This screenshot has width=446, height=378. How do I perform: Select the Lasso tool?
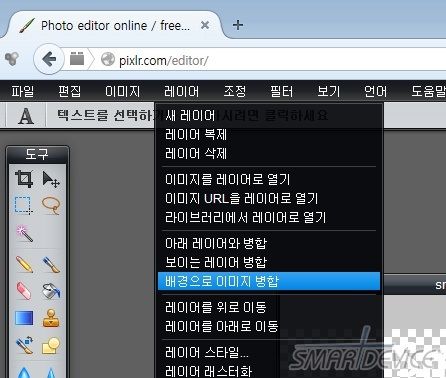click(x=51, y=205)
